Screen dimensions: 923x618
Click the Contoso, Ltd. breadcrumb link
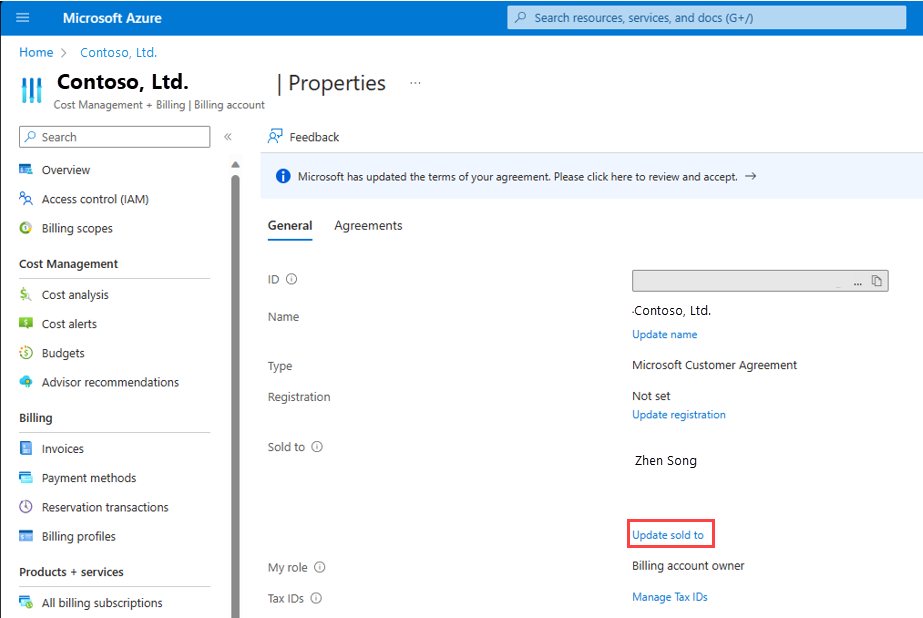click(x=118, y=52)
